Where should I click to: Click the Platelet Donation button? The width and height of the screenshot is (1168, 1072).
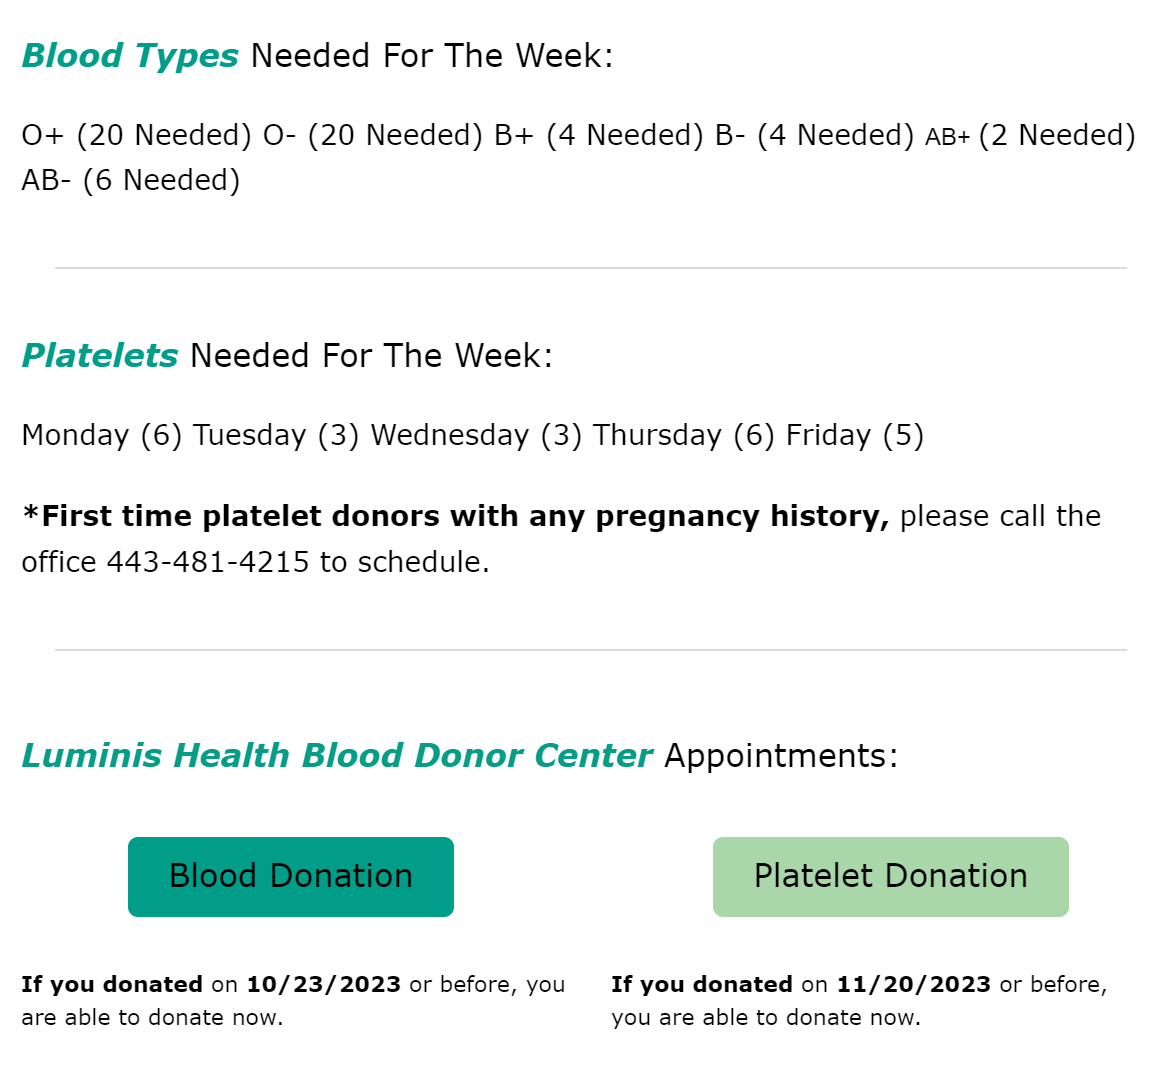point(890,876)
